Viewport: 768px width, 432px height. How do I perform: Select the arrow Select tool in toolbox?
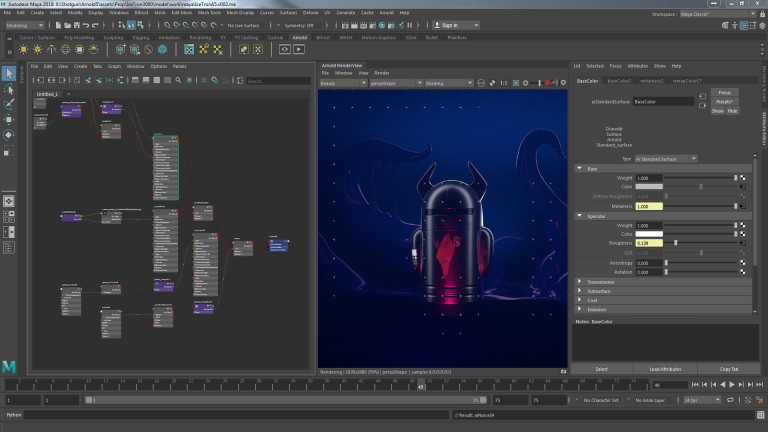(9, 73)
